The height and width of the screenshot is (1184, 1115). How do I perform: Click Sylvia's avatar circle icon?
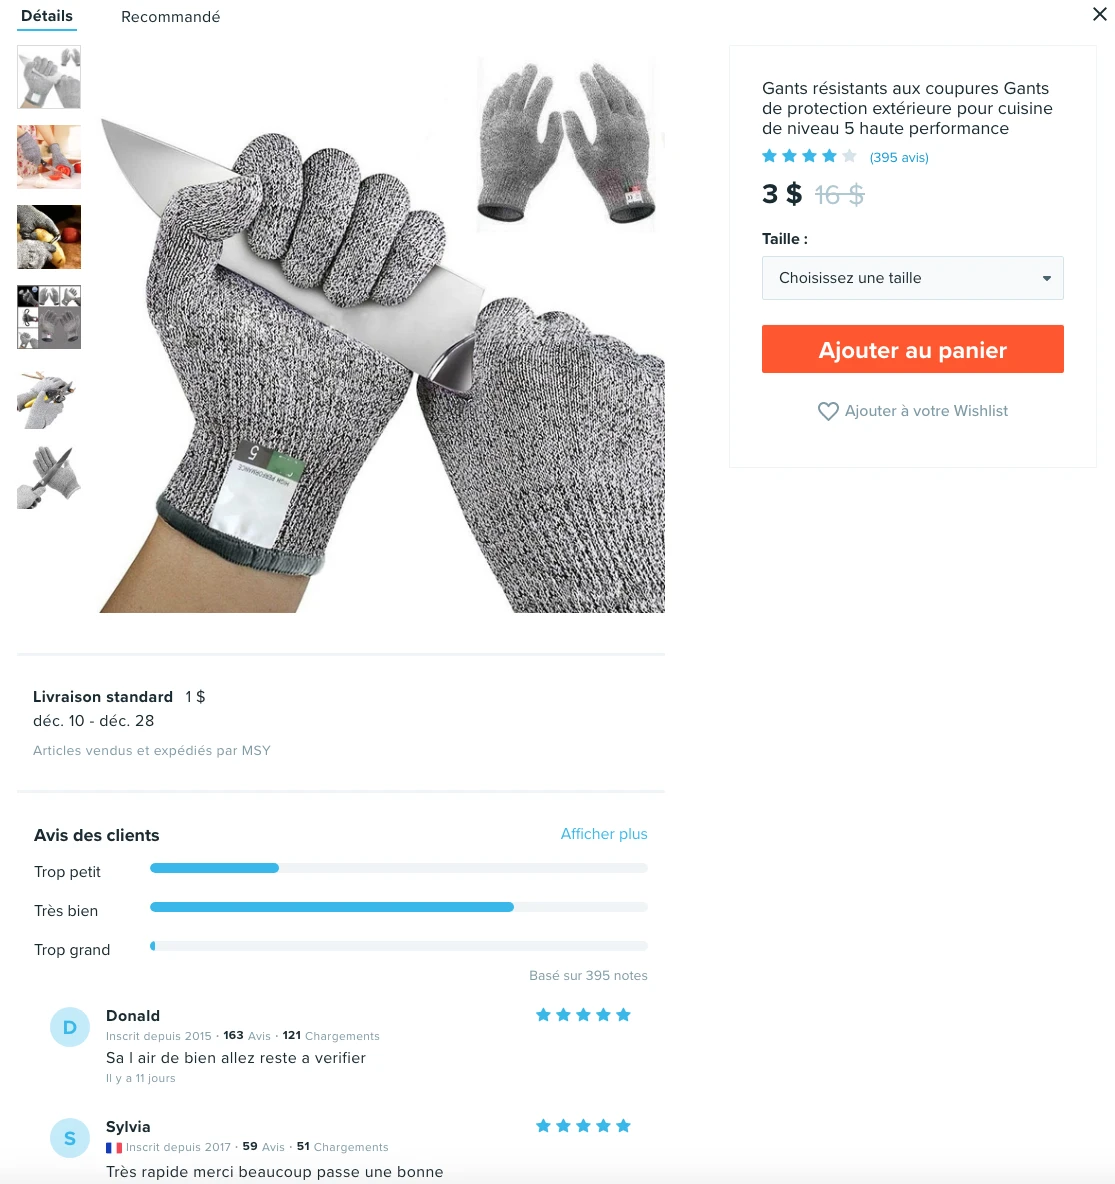click(x=69, y=1138)
